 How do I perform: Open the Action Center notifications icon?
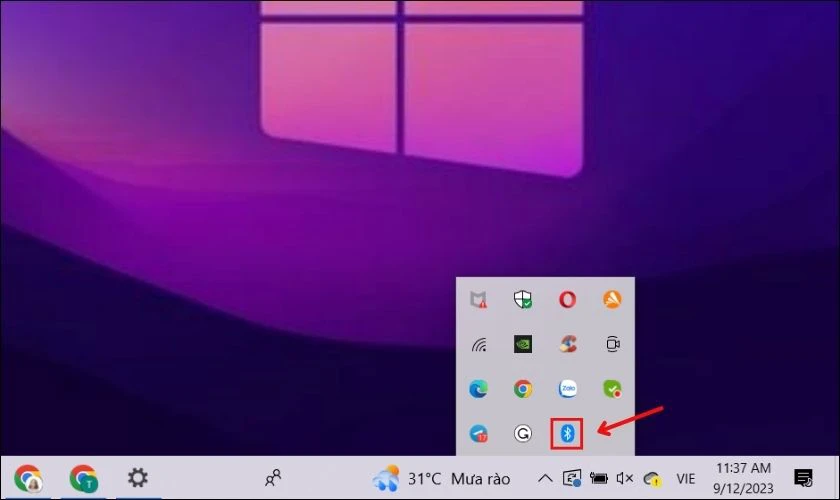[x=804, y=478]
